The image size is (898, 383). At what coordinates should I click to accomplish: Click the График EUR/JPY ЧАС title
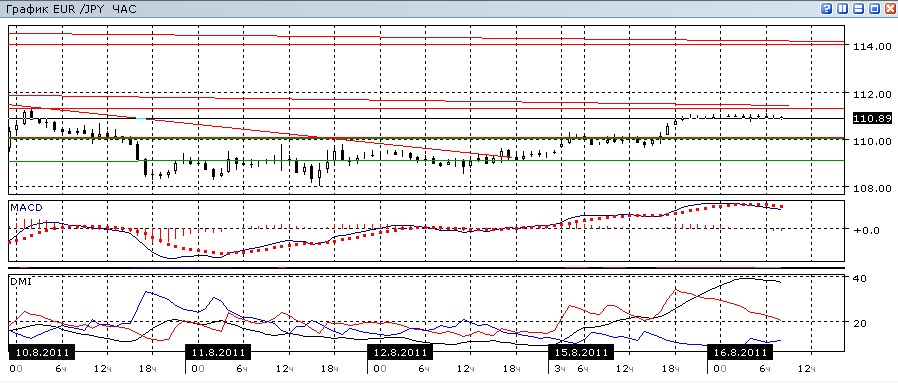[71, 9]
